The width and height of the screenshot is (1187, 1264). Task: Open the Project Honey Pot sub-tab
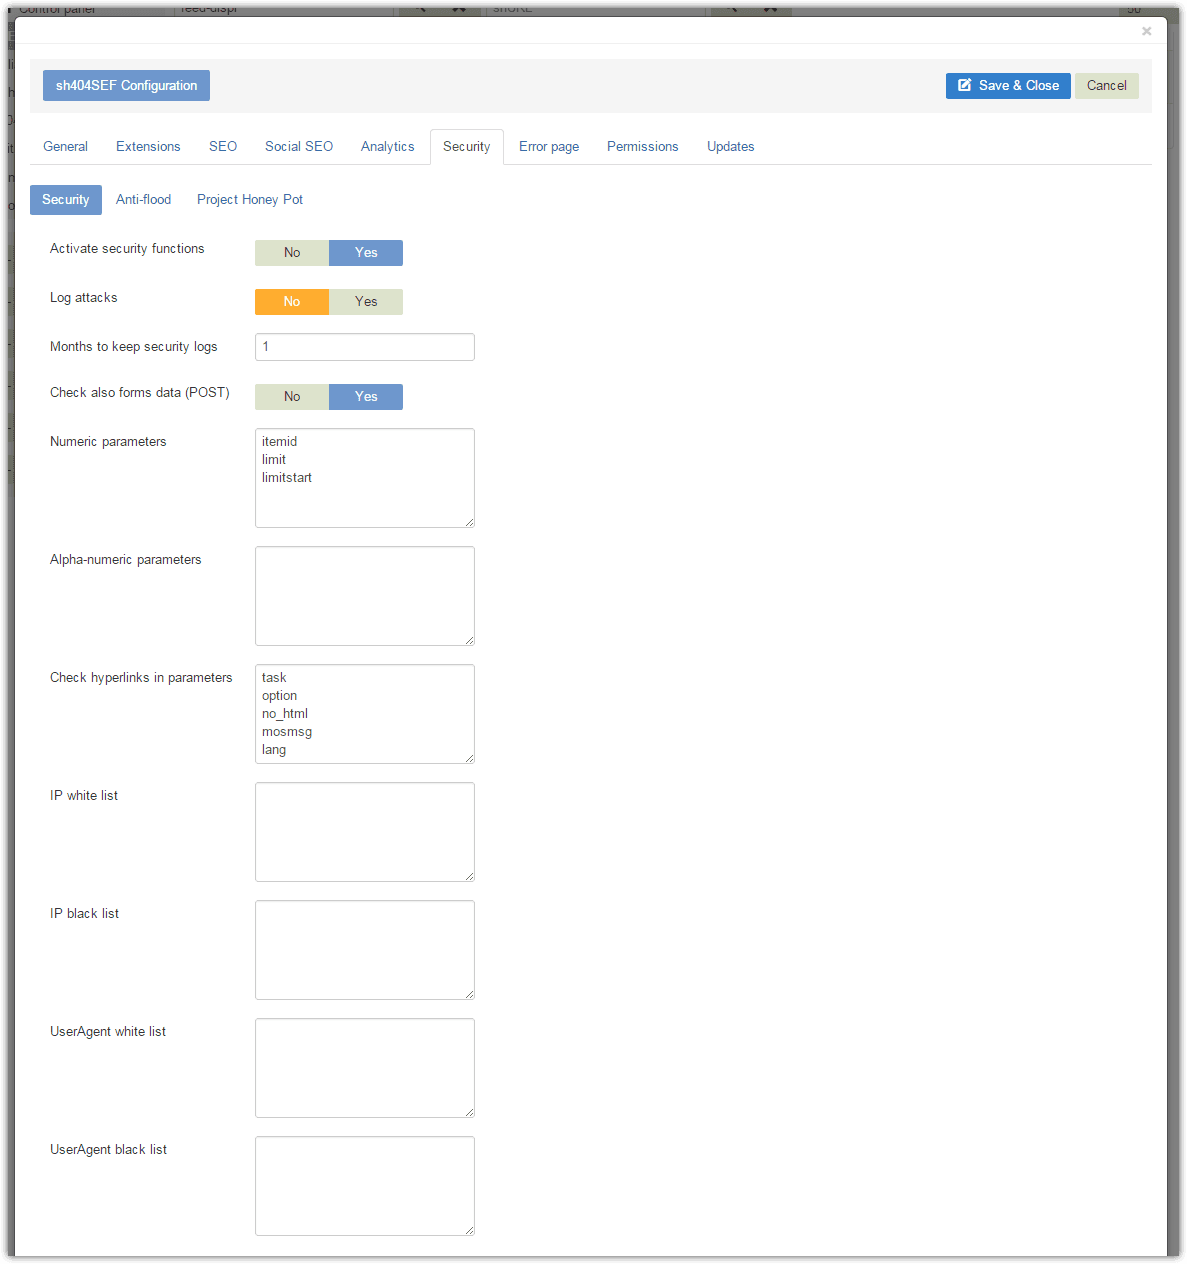[x=250, y=200]
